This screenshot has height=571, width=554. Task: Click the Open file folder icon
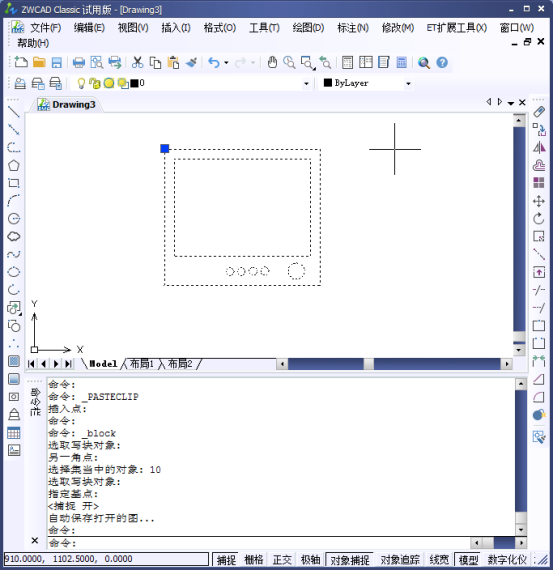coord(39,62)
